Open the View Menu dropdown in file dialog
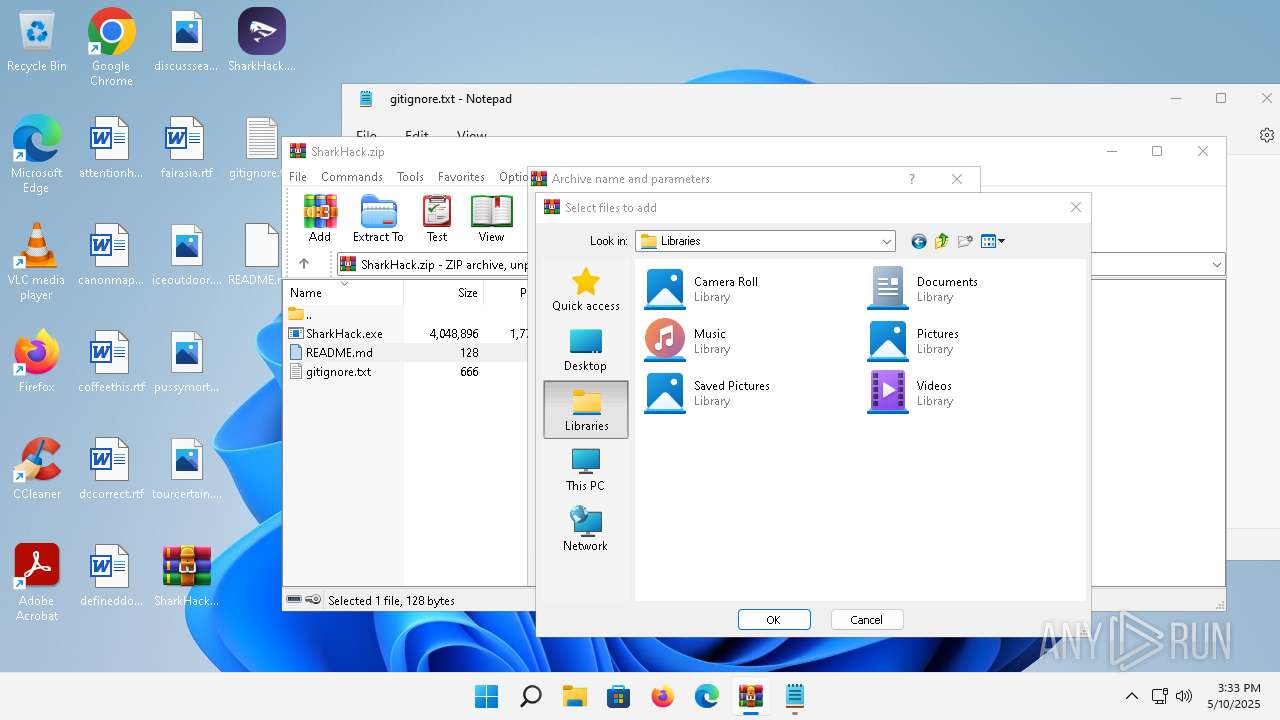Viewport: 1280px width, 720px height. point(992,241)
